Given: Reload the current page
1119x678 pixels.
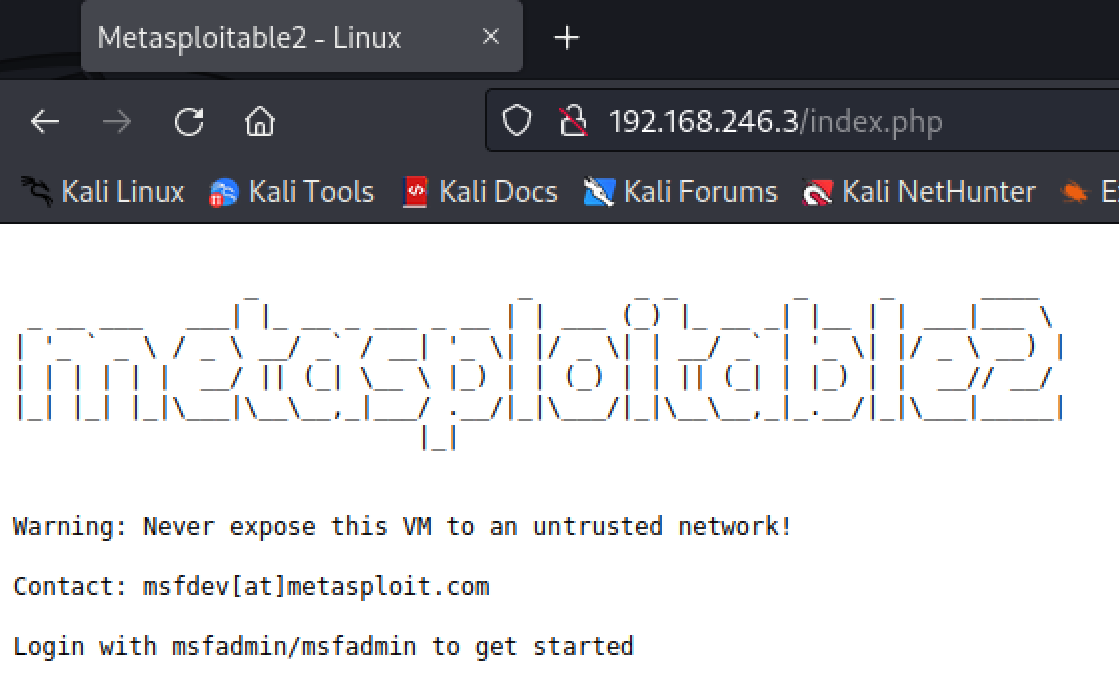Looking at the screenshot, I should (x=189, y=122).
